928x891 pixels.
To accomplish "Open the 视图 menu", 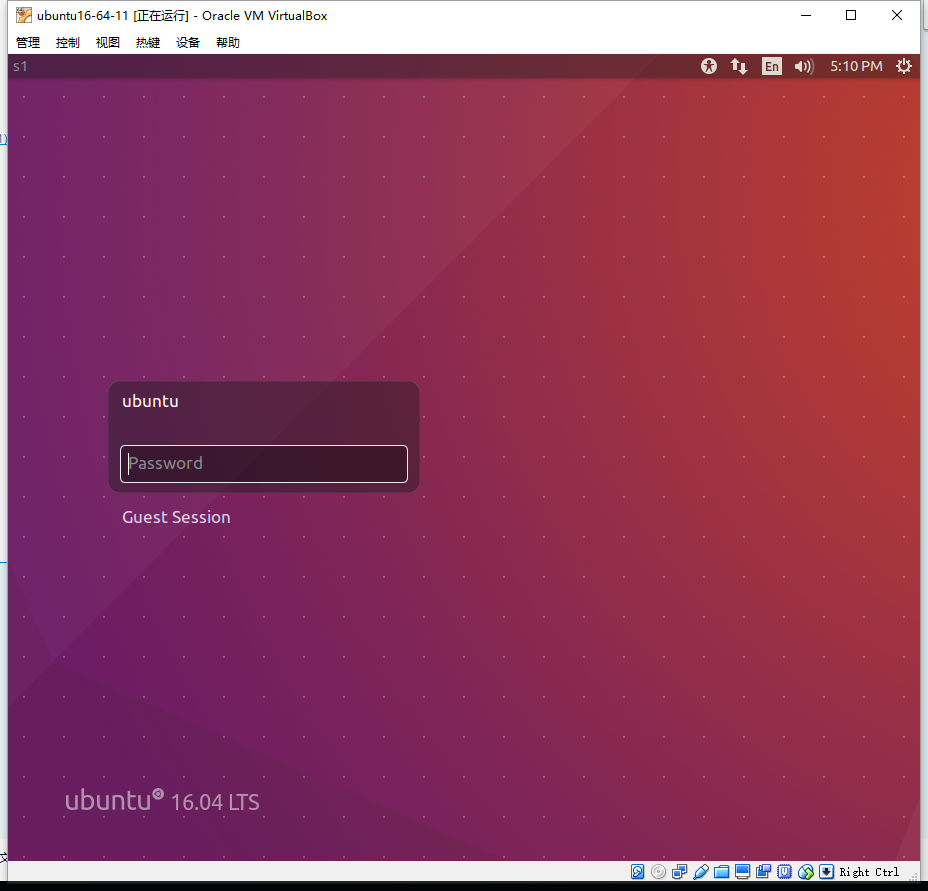I will (x=108, y=43).
